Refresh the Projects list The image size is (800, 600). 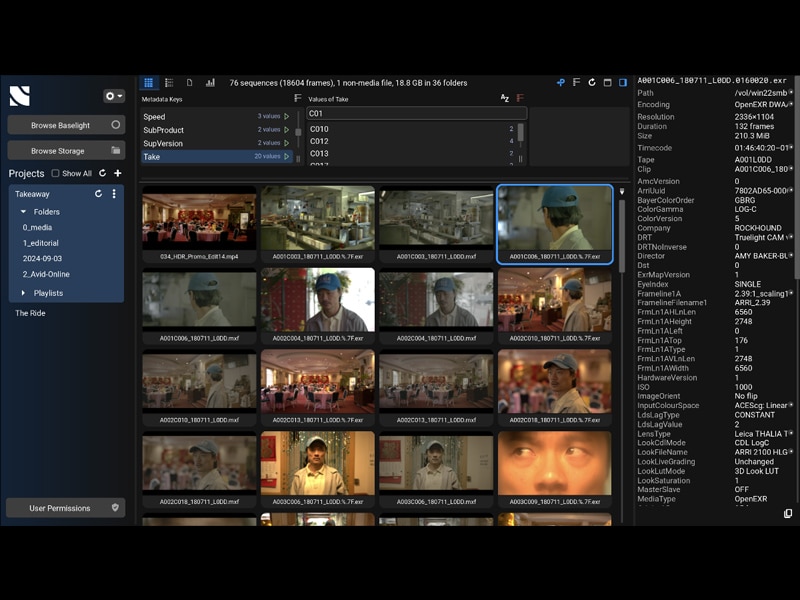(x=103, y=173)
